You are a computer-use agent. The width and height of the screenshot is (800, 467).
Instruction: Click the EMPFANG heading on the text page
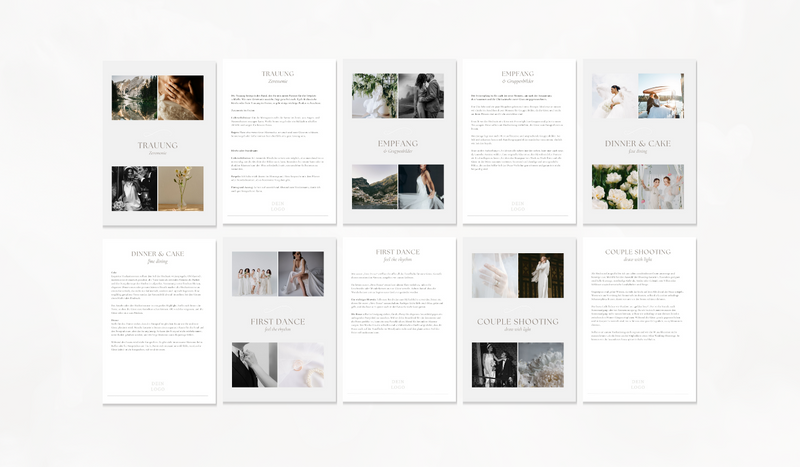click(518, 74)
